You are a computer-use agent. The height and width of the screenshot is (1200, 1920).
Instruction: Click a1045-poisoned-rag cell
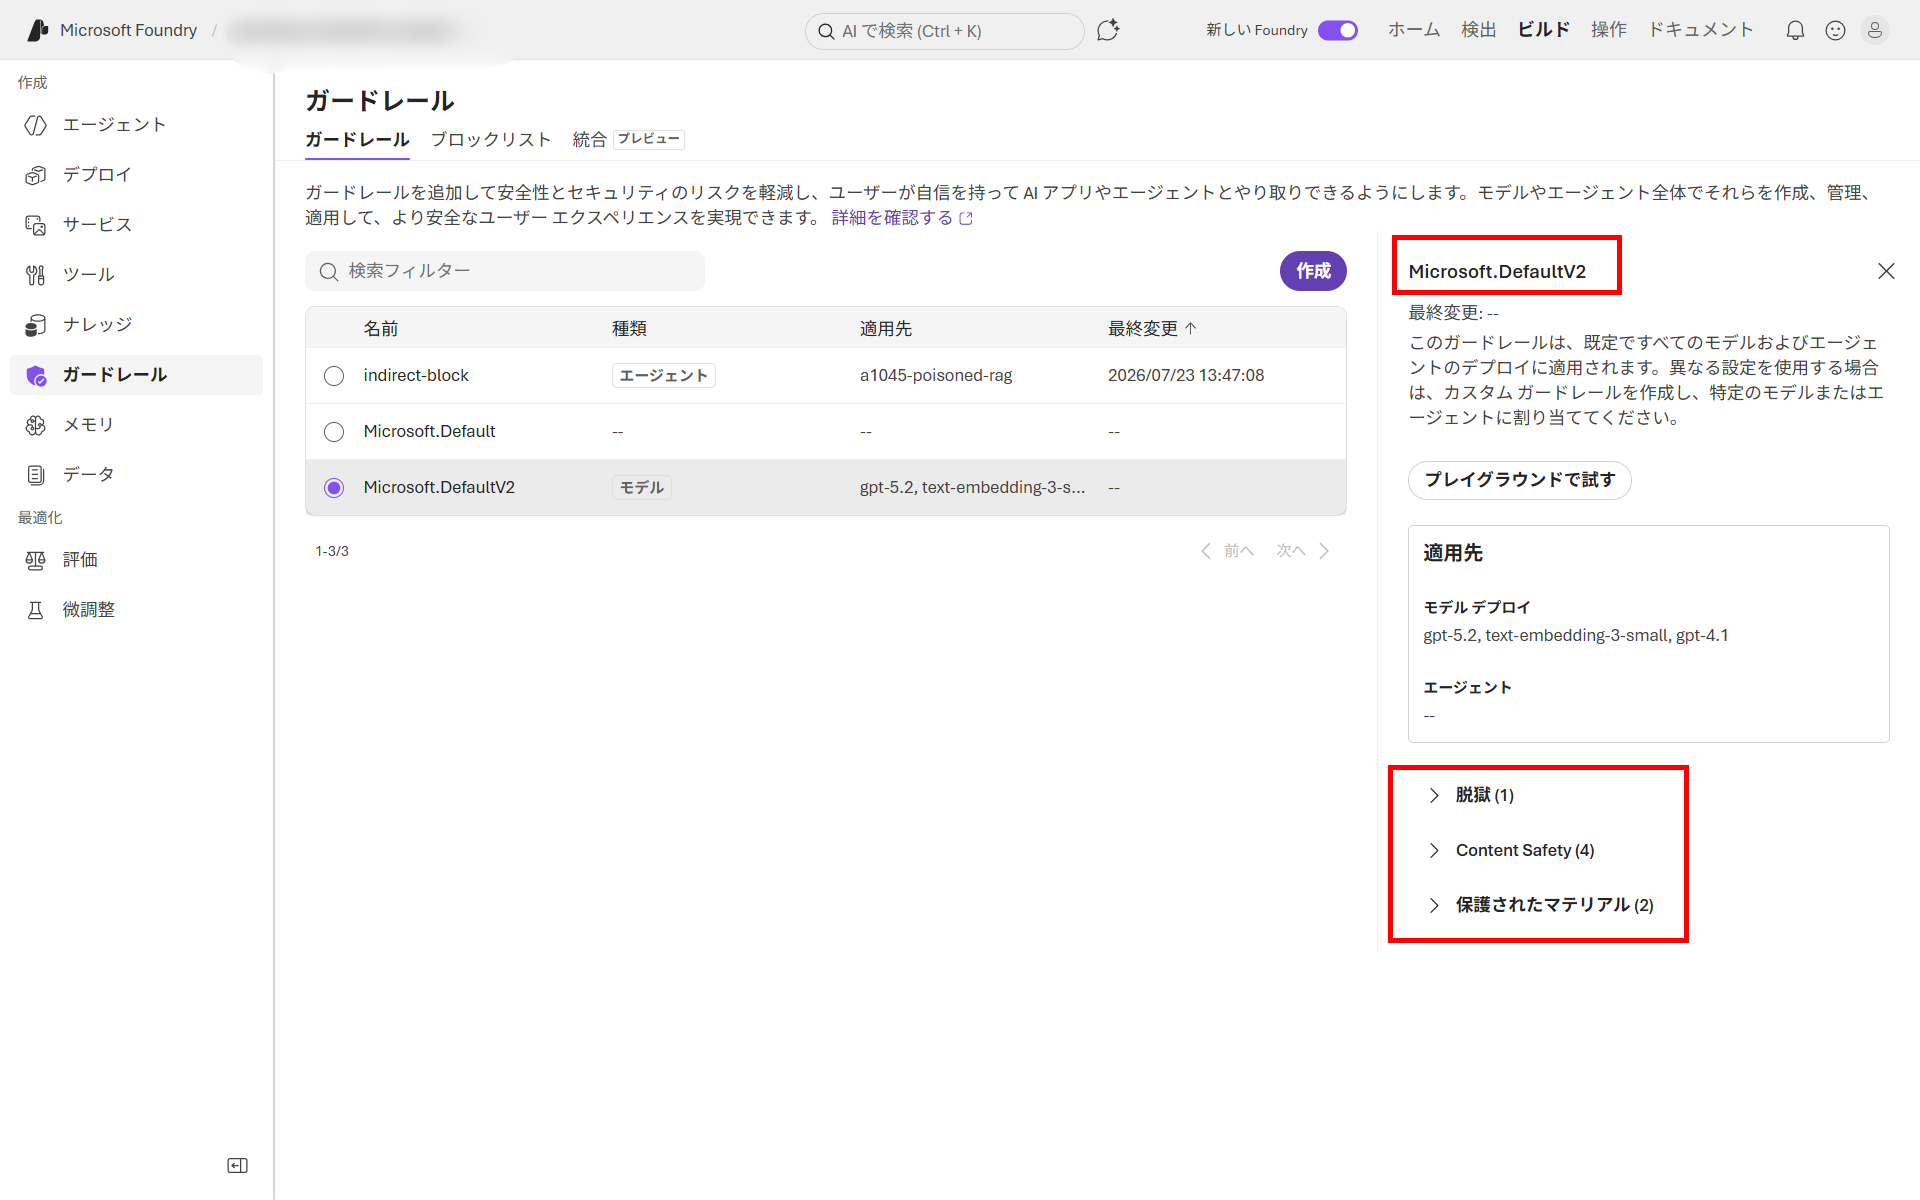click(x=936, y=376)
